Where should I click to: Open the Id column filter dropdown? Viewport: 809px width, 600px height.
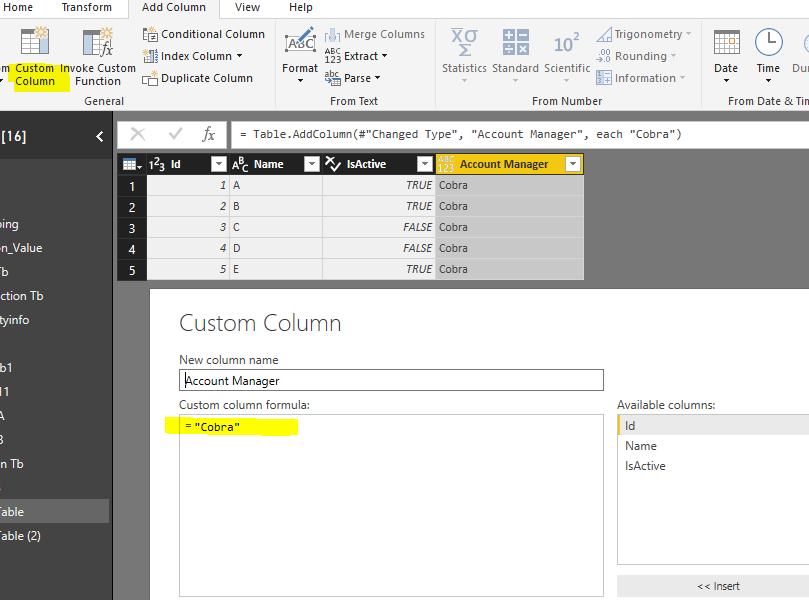pyautogui.click(x=219, y=164)
